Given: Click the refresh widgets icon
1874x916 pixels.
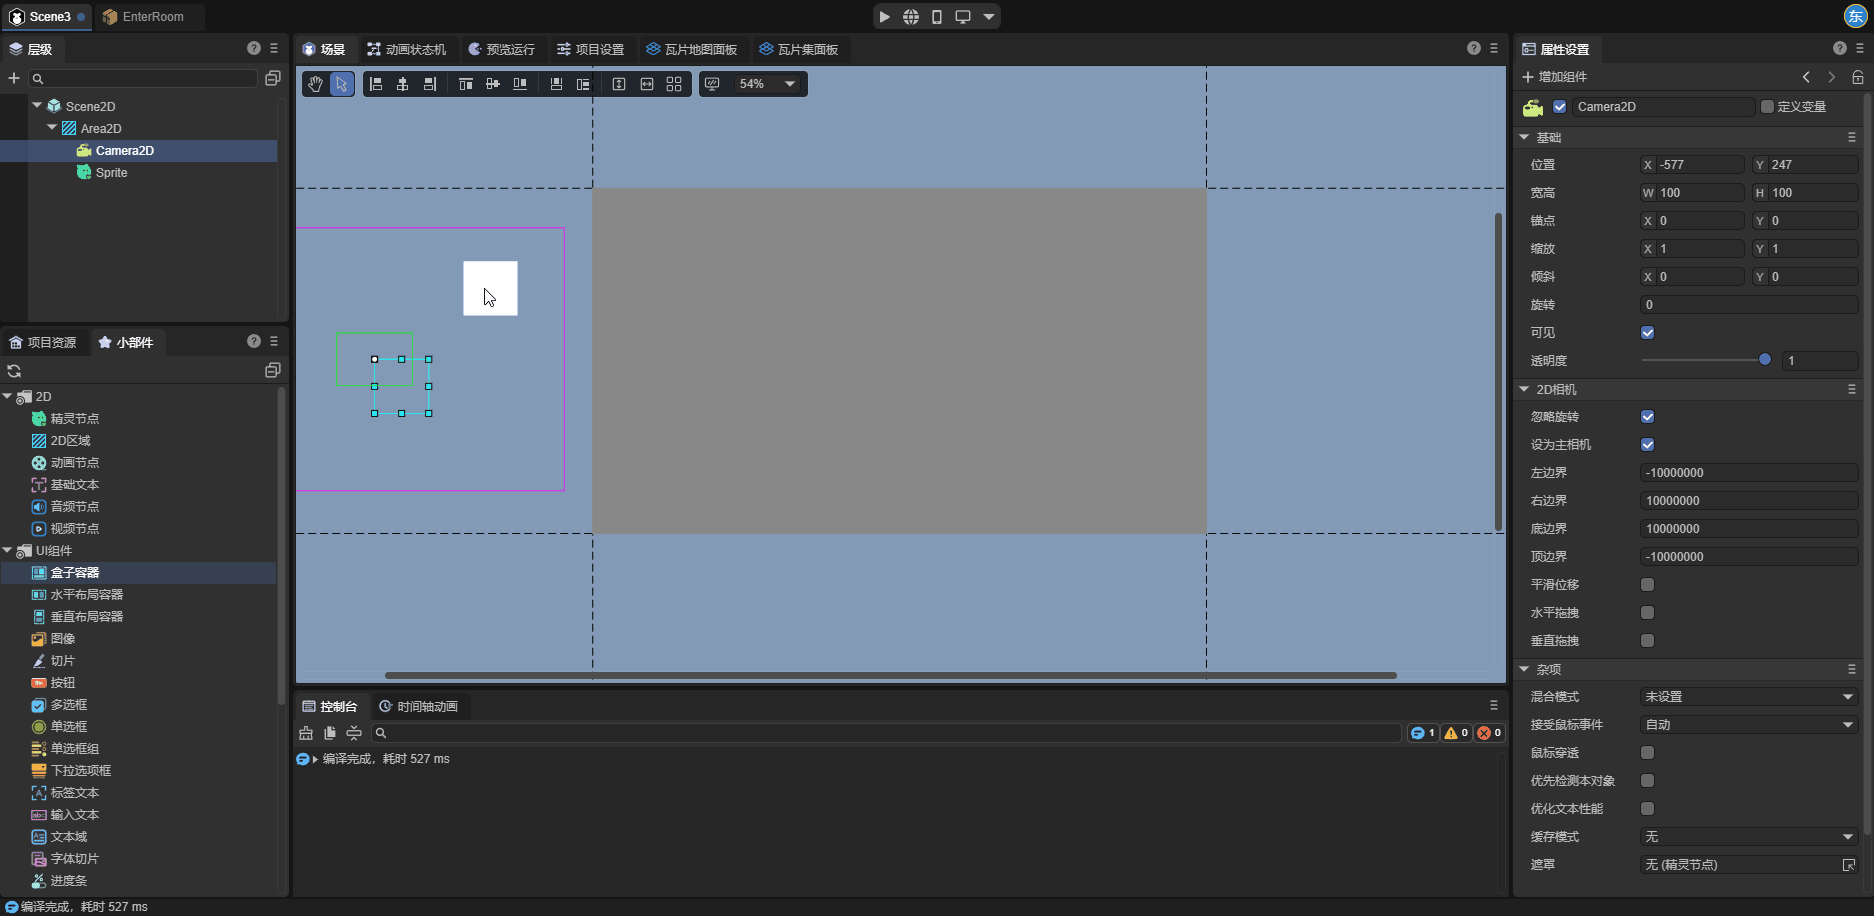Looking at the screenshot, I should (x=14, y=371).
